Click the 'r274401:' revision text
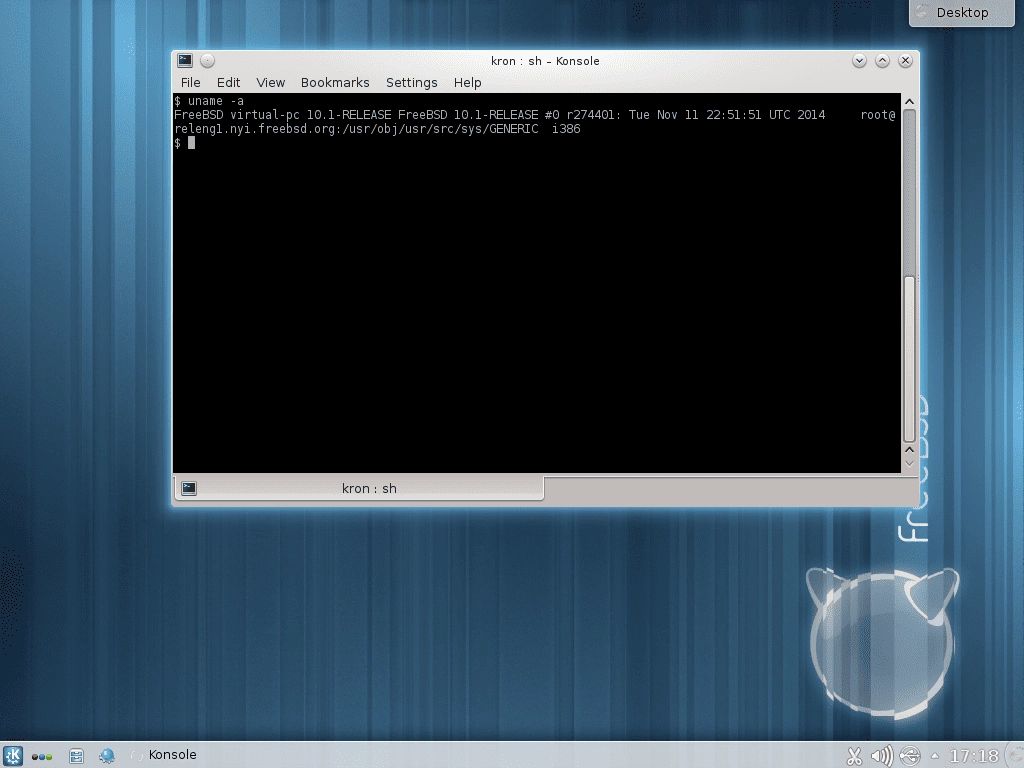This screenshot has width=1024, height=768. 593,115
